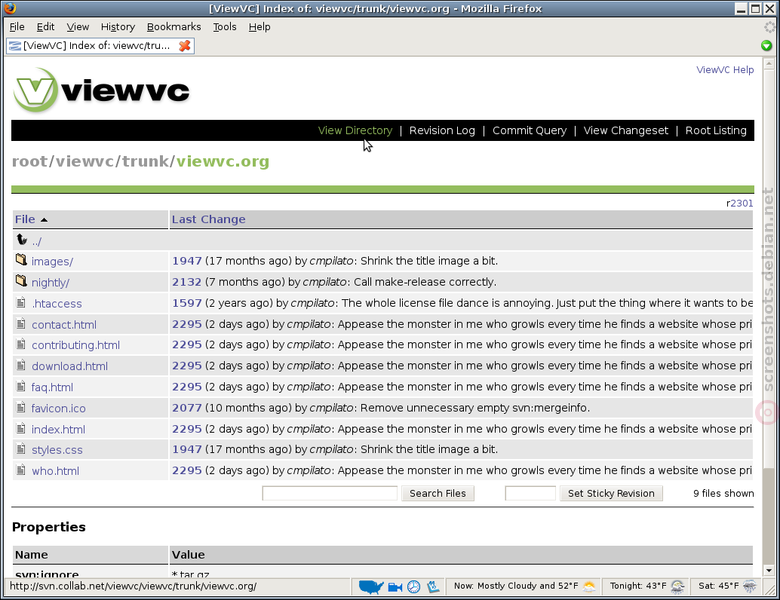Open the .htaccess file link
Viewport: 780px width, 600px height.
click(57, 303)
